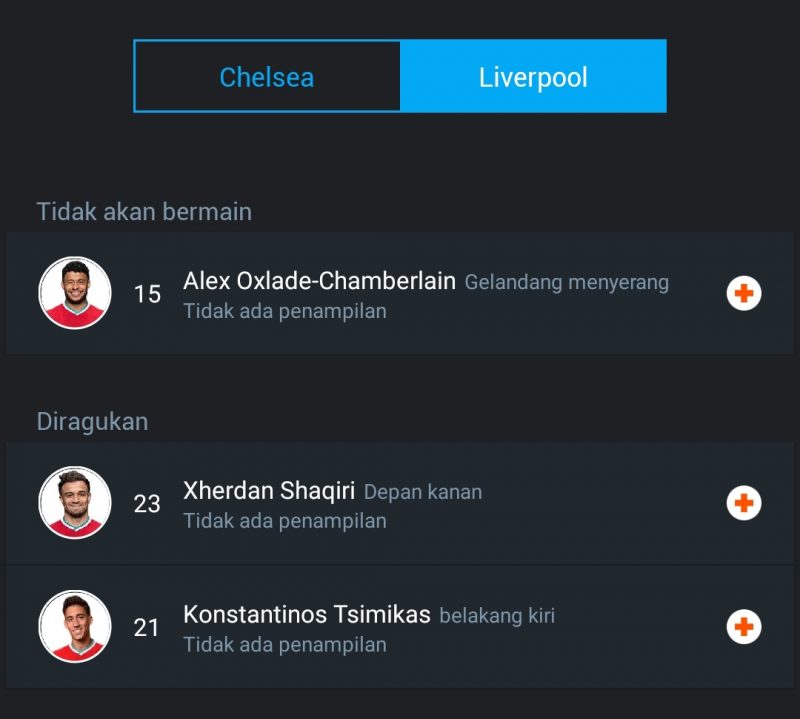Click the Depan kanan position label
This screenshot has height=719, width=800.
423,492
